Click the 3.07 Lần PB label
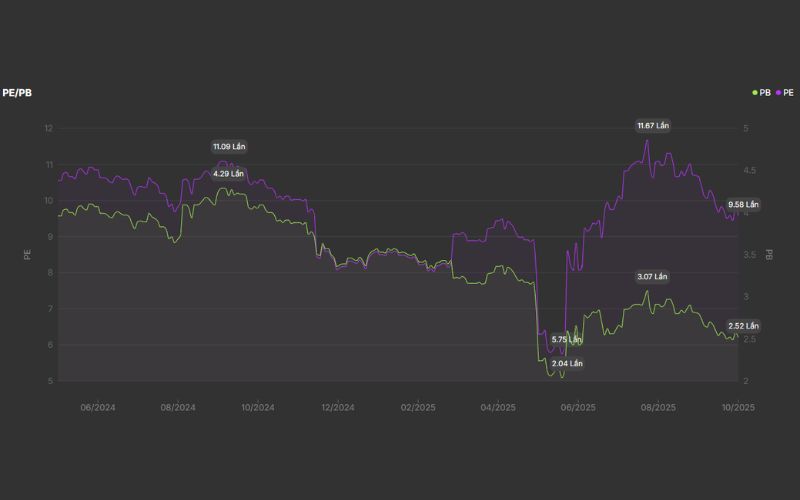The width and height of the screenshot is (800, 500). [652, 276]
